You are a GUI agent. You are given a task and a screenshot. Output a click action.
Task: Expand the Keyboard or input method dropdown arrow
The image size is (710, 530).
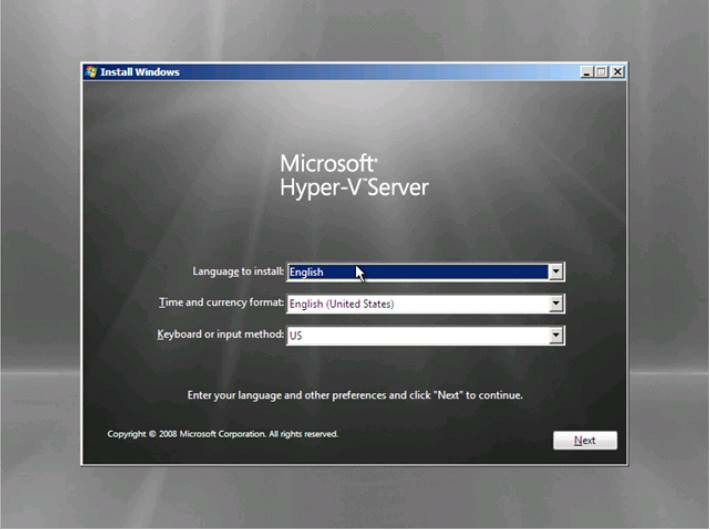click(x=556, y=336)
